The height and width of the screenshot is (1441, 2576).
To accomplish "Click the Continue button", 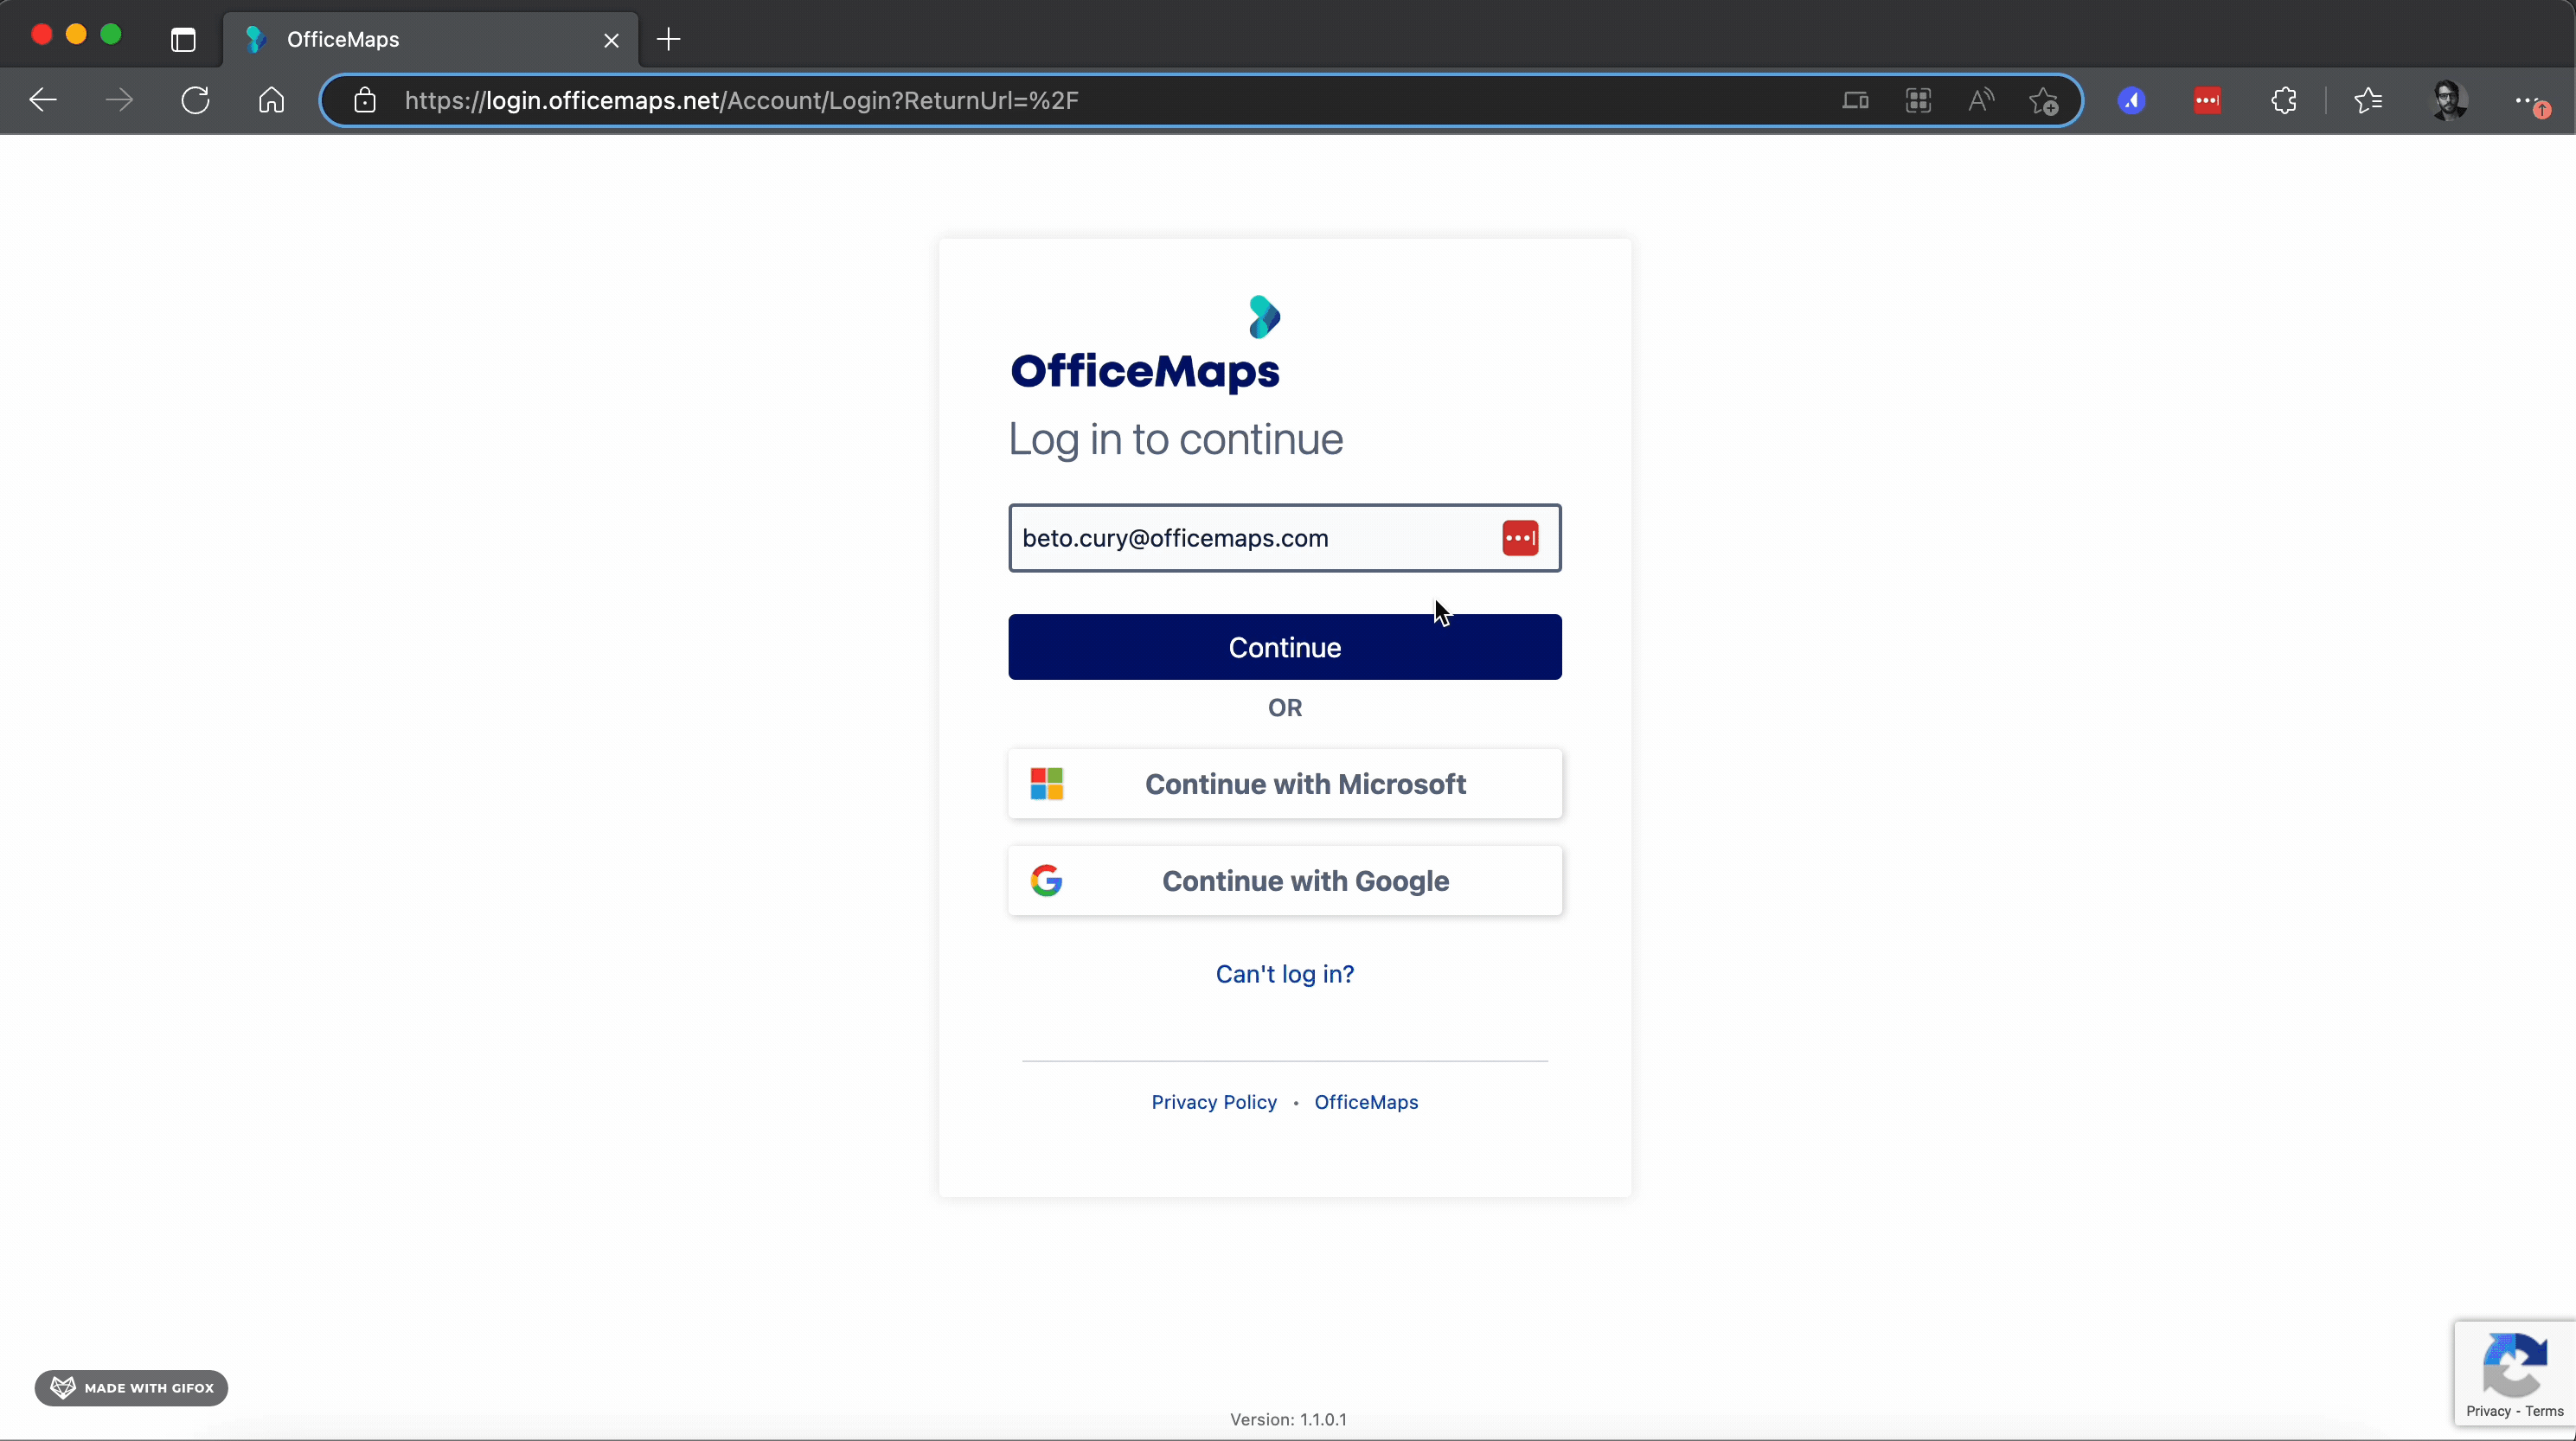I will [x=1285, y=647].
